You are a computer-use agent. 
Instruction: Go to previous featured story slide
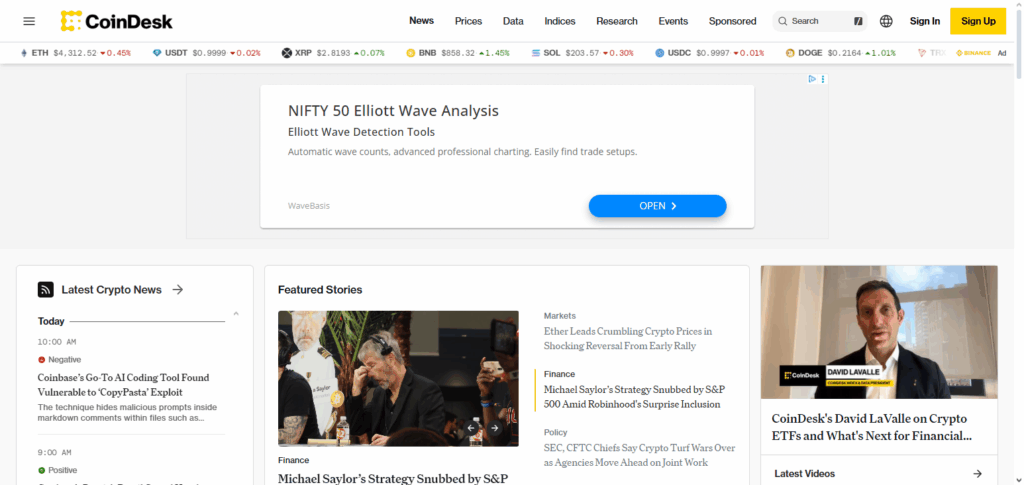[472, 428]
